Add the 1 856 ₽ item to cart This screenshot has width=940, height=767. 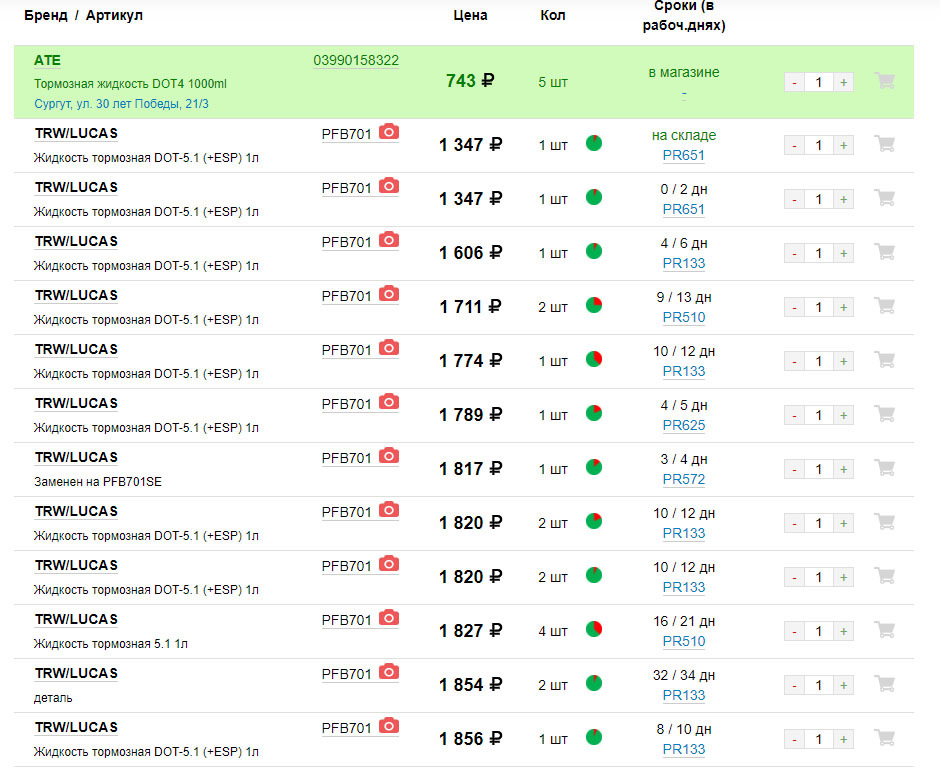click(x=885, y=737)
